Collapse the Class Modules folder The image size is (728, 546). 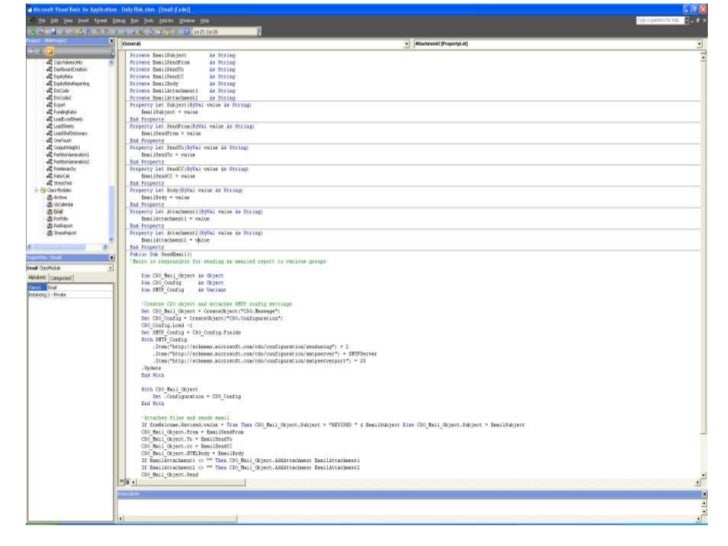click(36, 190)
